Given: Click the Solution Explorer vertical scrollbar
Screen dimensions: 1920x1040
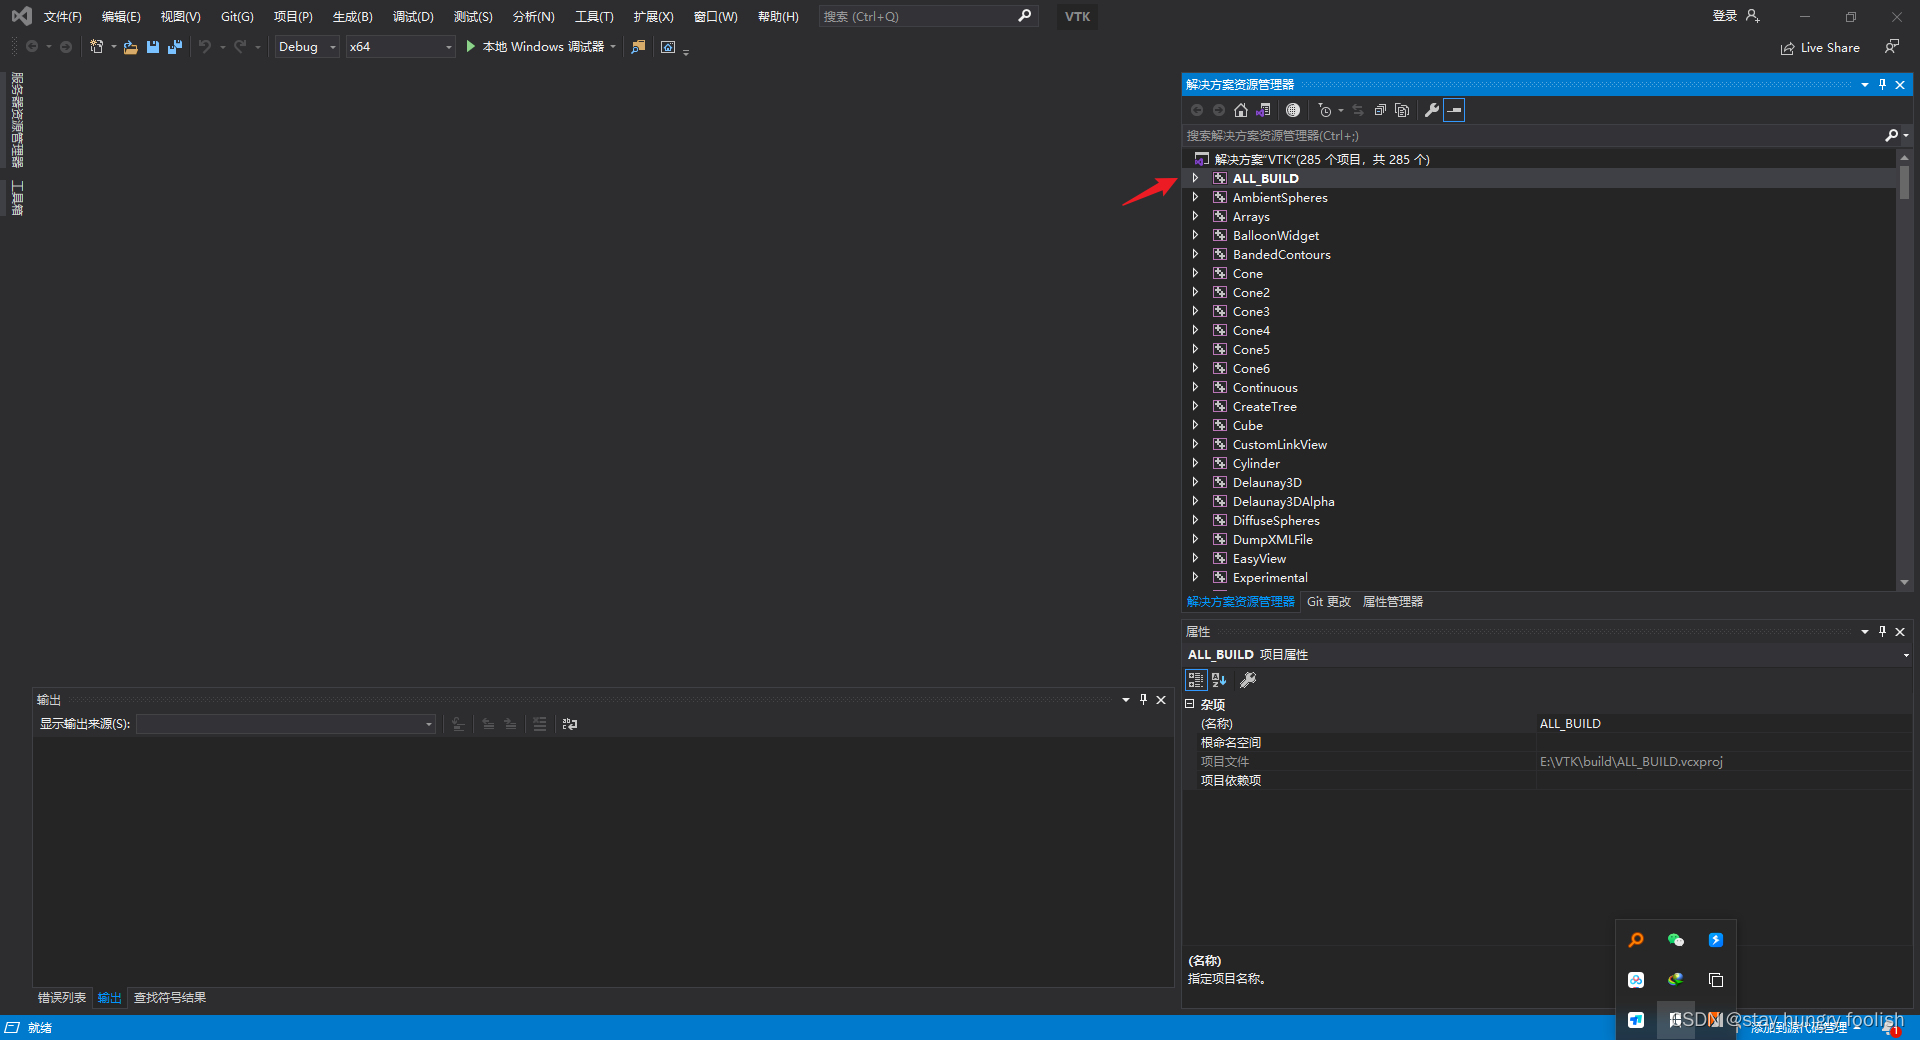Looking at the screenshot, I should click(x=1904, y=370).
